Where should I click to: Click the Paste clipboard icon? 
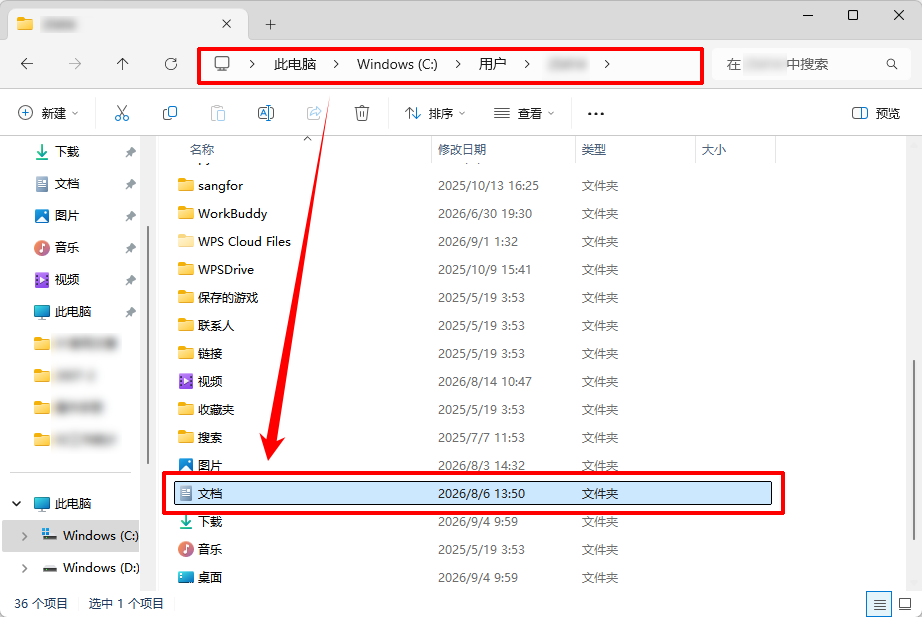click(x=218, y=113)
